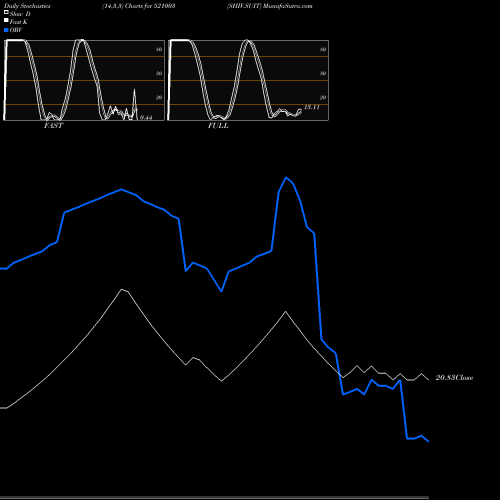Click the FULL stochastic chart thumbnail
Viewport: 500px width, 500px height.
(x=248, y=80)
